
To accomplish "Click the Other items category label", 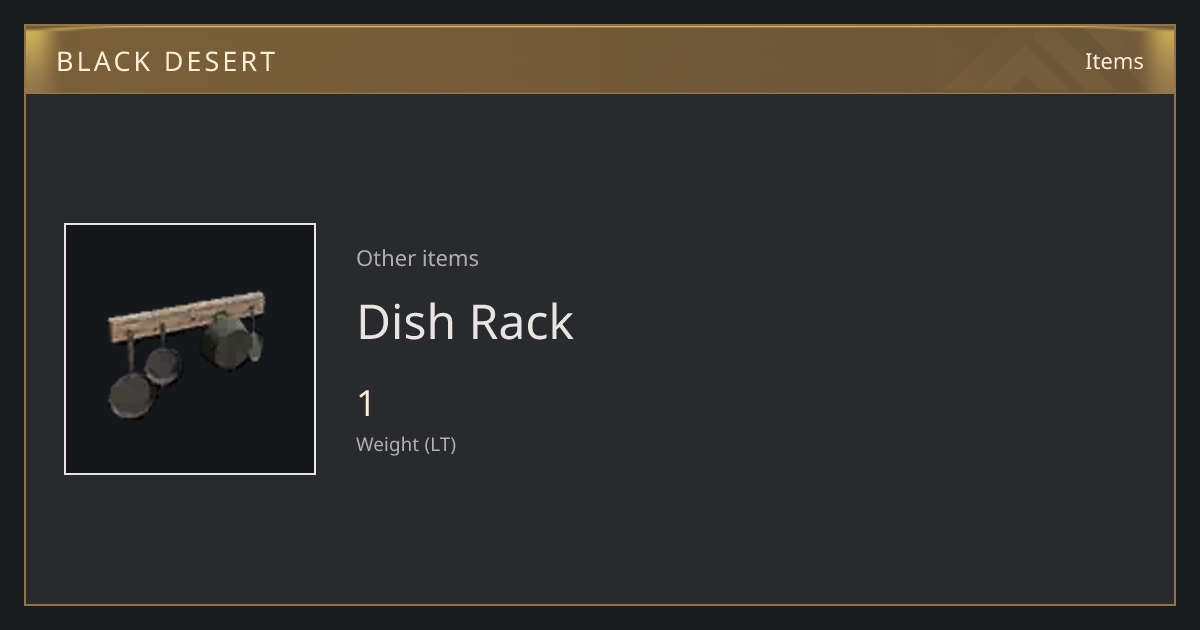I will [x=417, y=258].
